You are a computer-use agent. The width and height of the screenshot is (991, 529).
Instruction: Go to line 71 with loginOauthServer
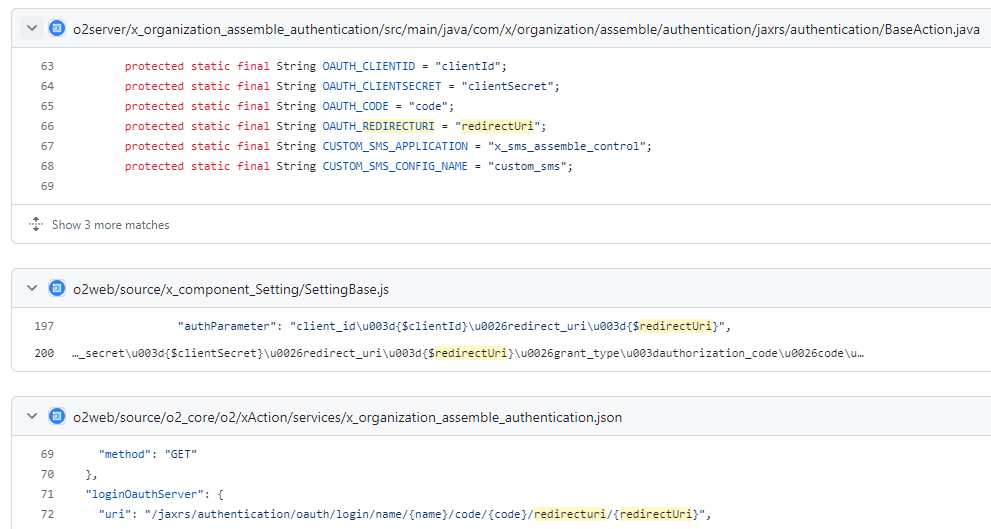(x=48, y=494)
